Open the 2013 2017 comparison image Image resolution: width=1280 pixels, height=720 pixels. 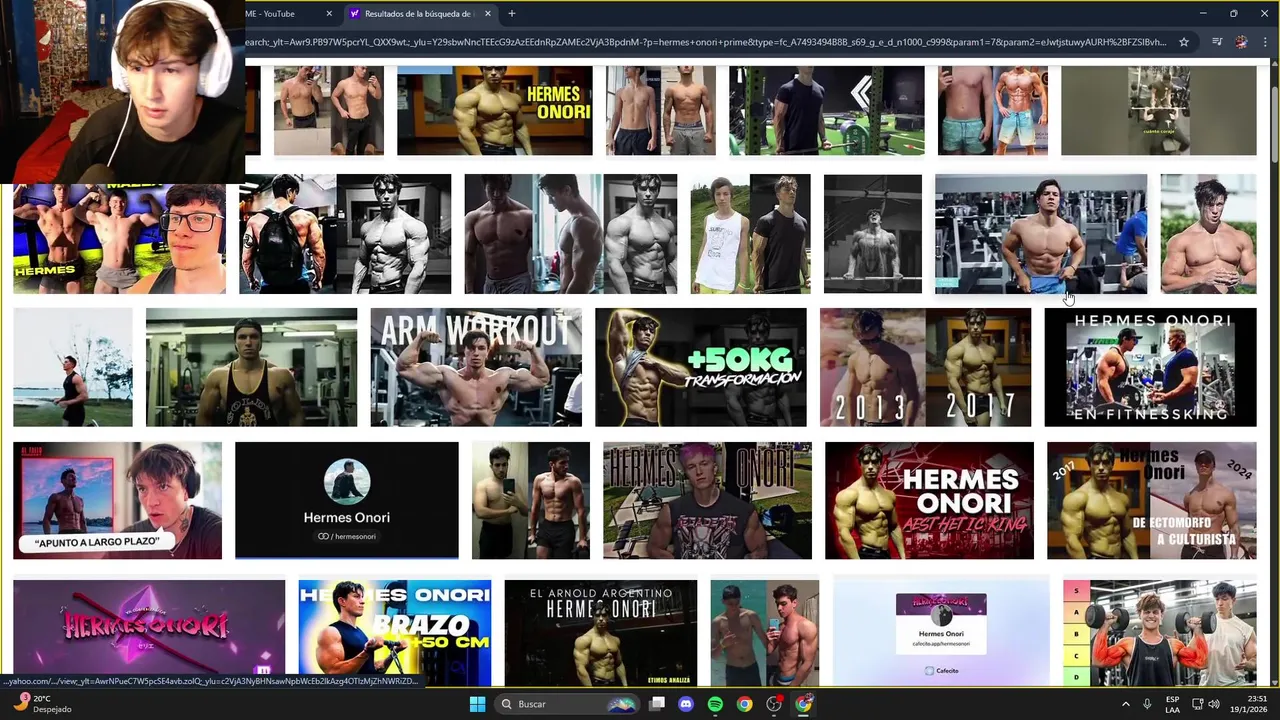click(x=926, y=367)
